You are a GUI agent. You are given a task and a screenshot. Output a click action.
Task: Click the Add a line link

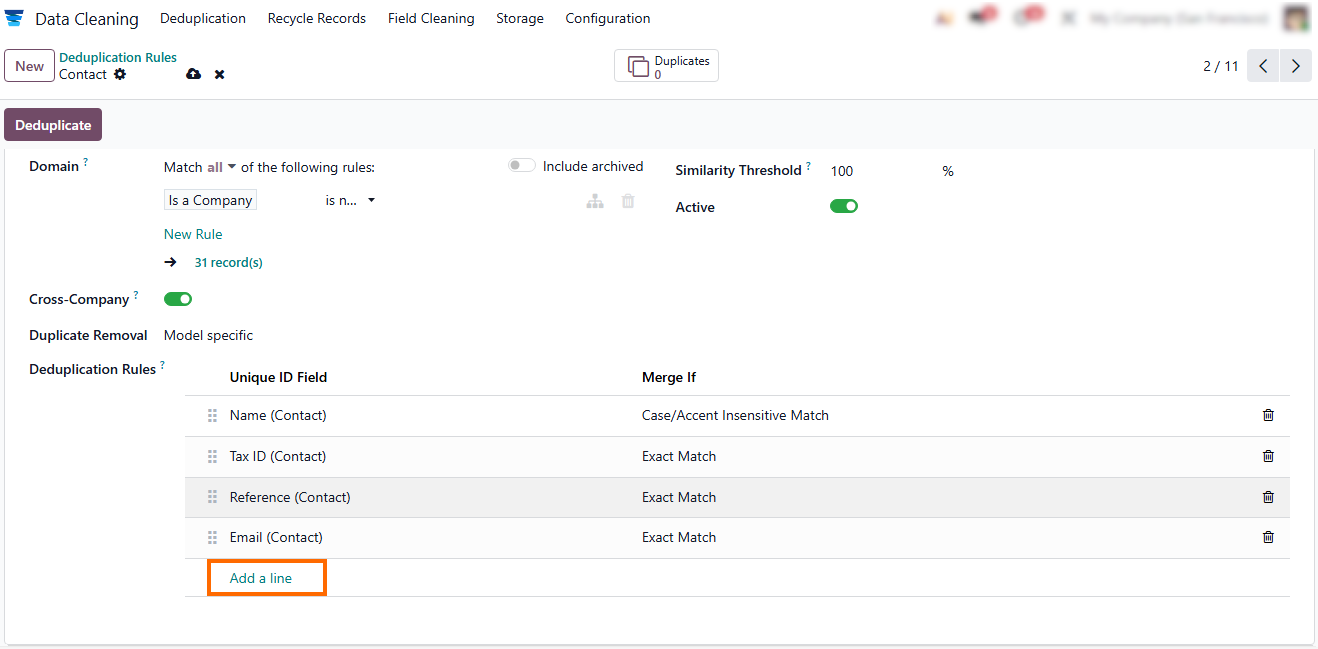(261, 578)
